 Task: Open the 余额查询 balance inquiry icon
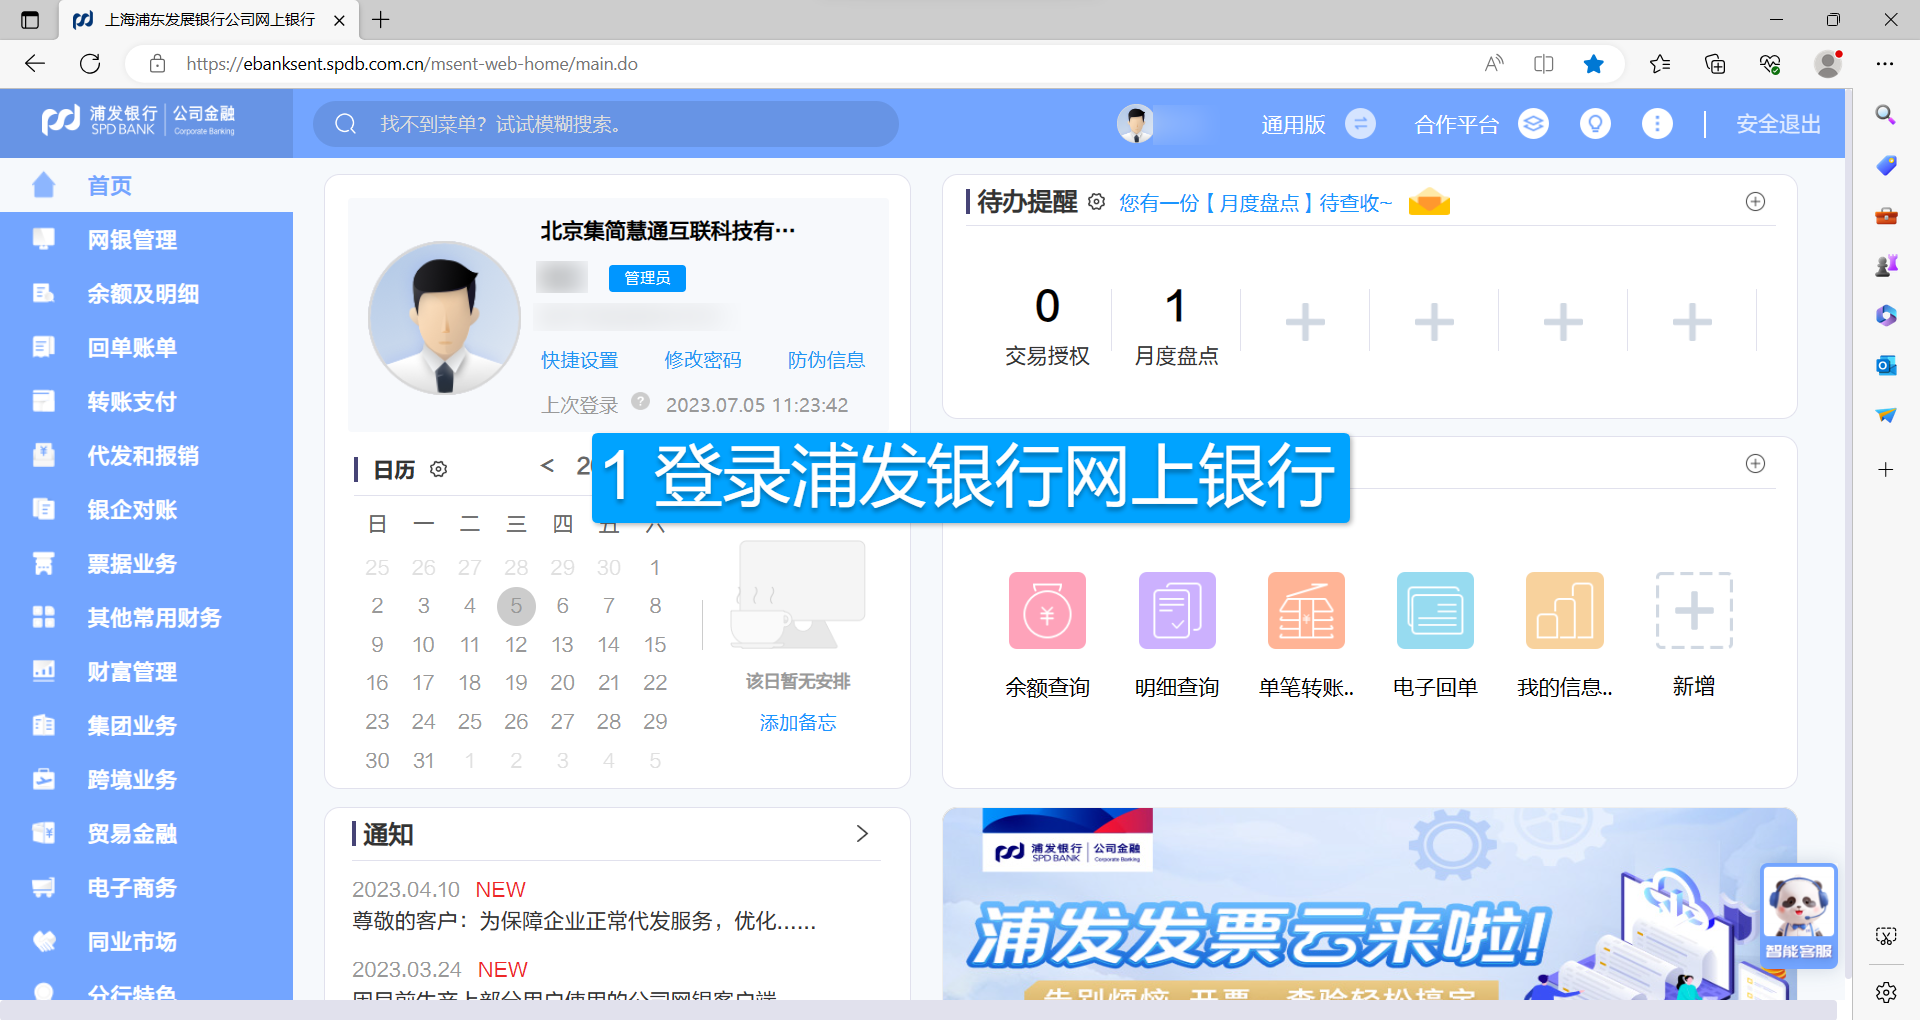pyautogui.click(x=1047, y=610)
